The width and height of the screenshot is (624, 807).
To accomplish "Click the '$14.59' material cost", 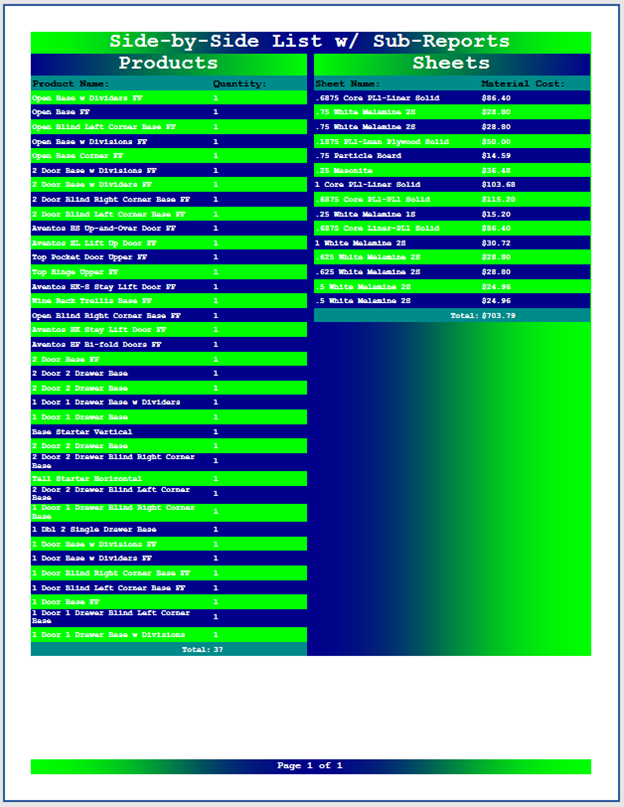I will click(496, 155).
